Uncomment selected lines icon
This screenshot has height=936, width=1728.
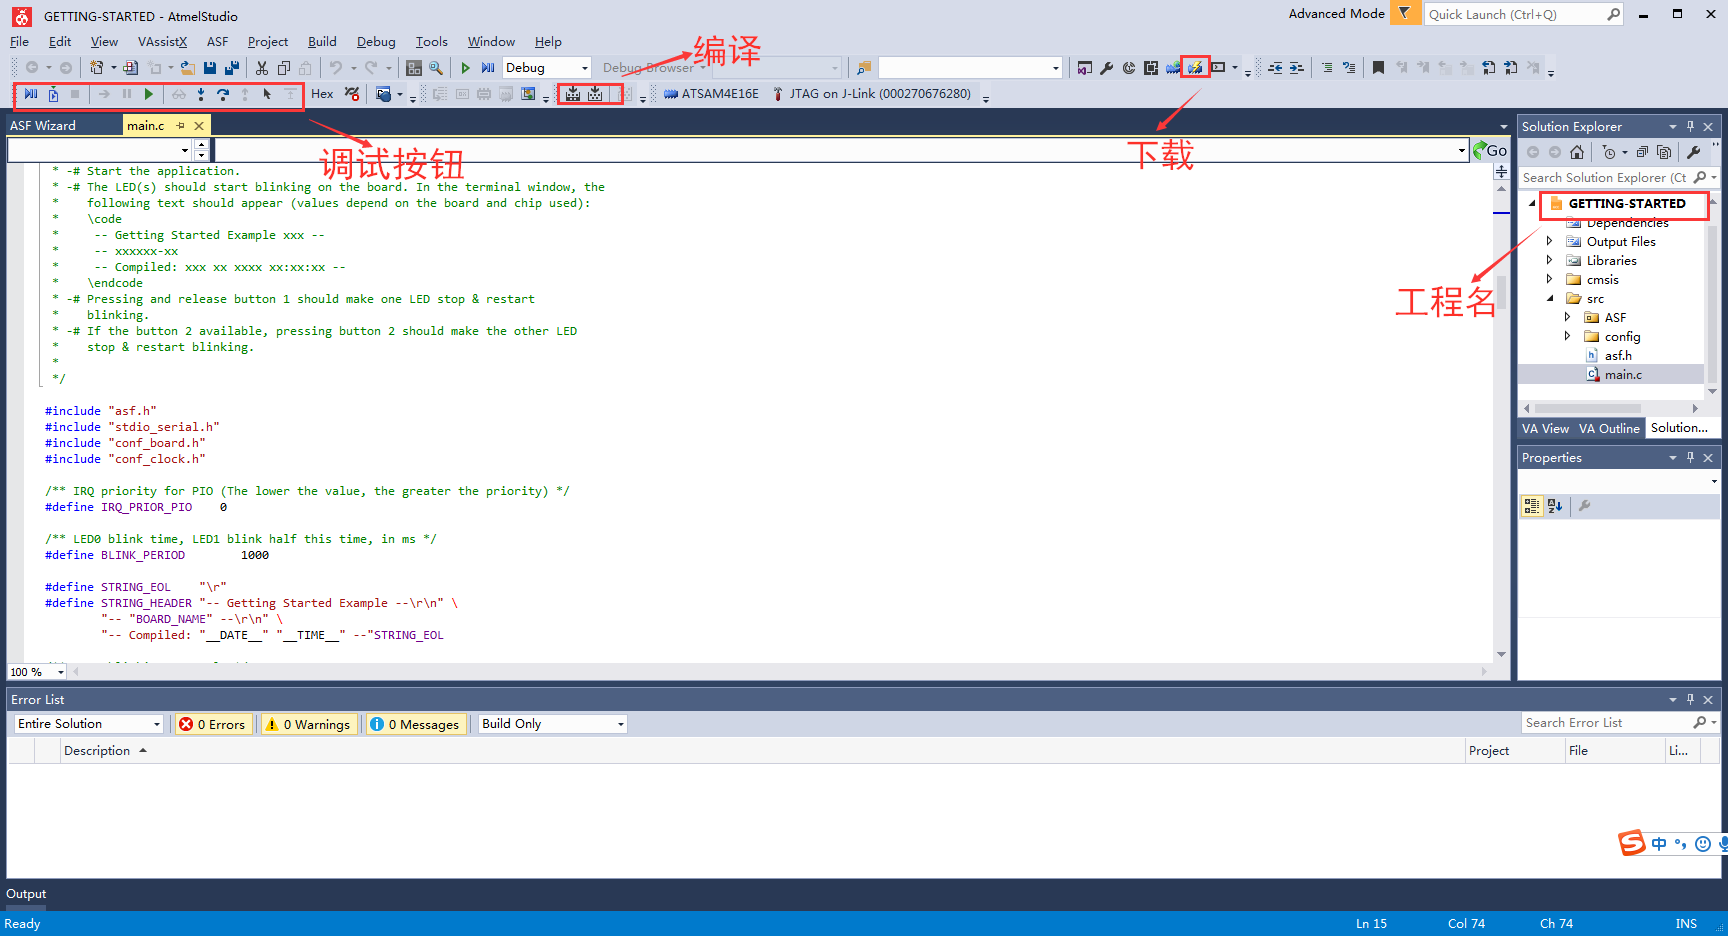[1349, 68]
